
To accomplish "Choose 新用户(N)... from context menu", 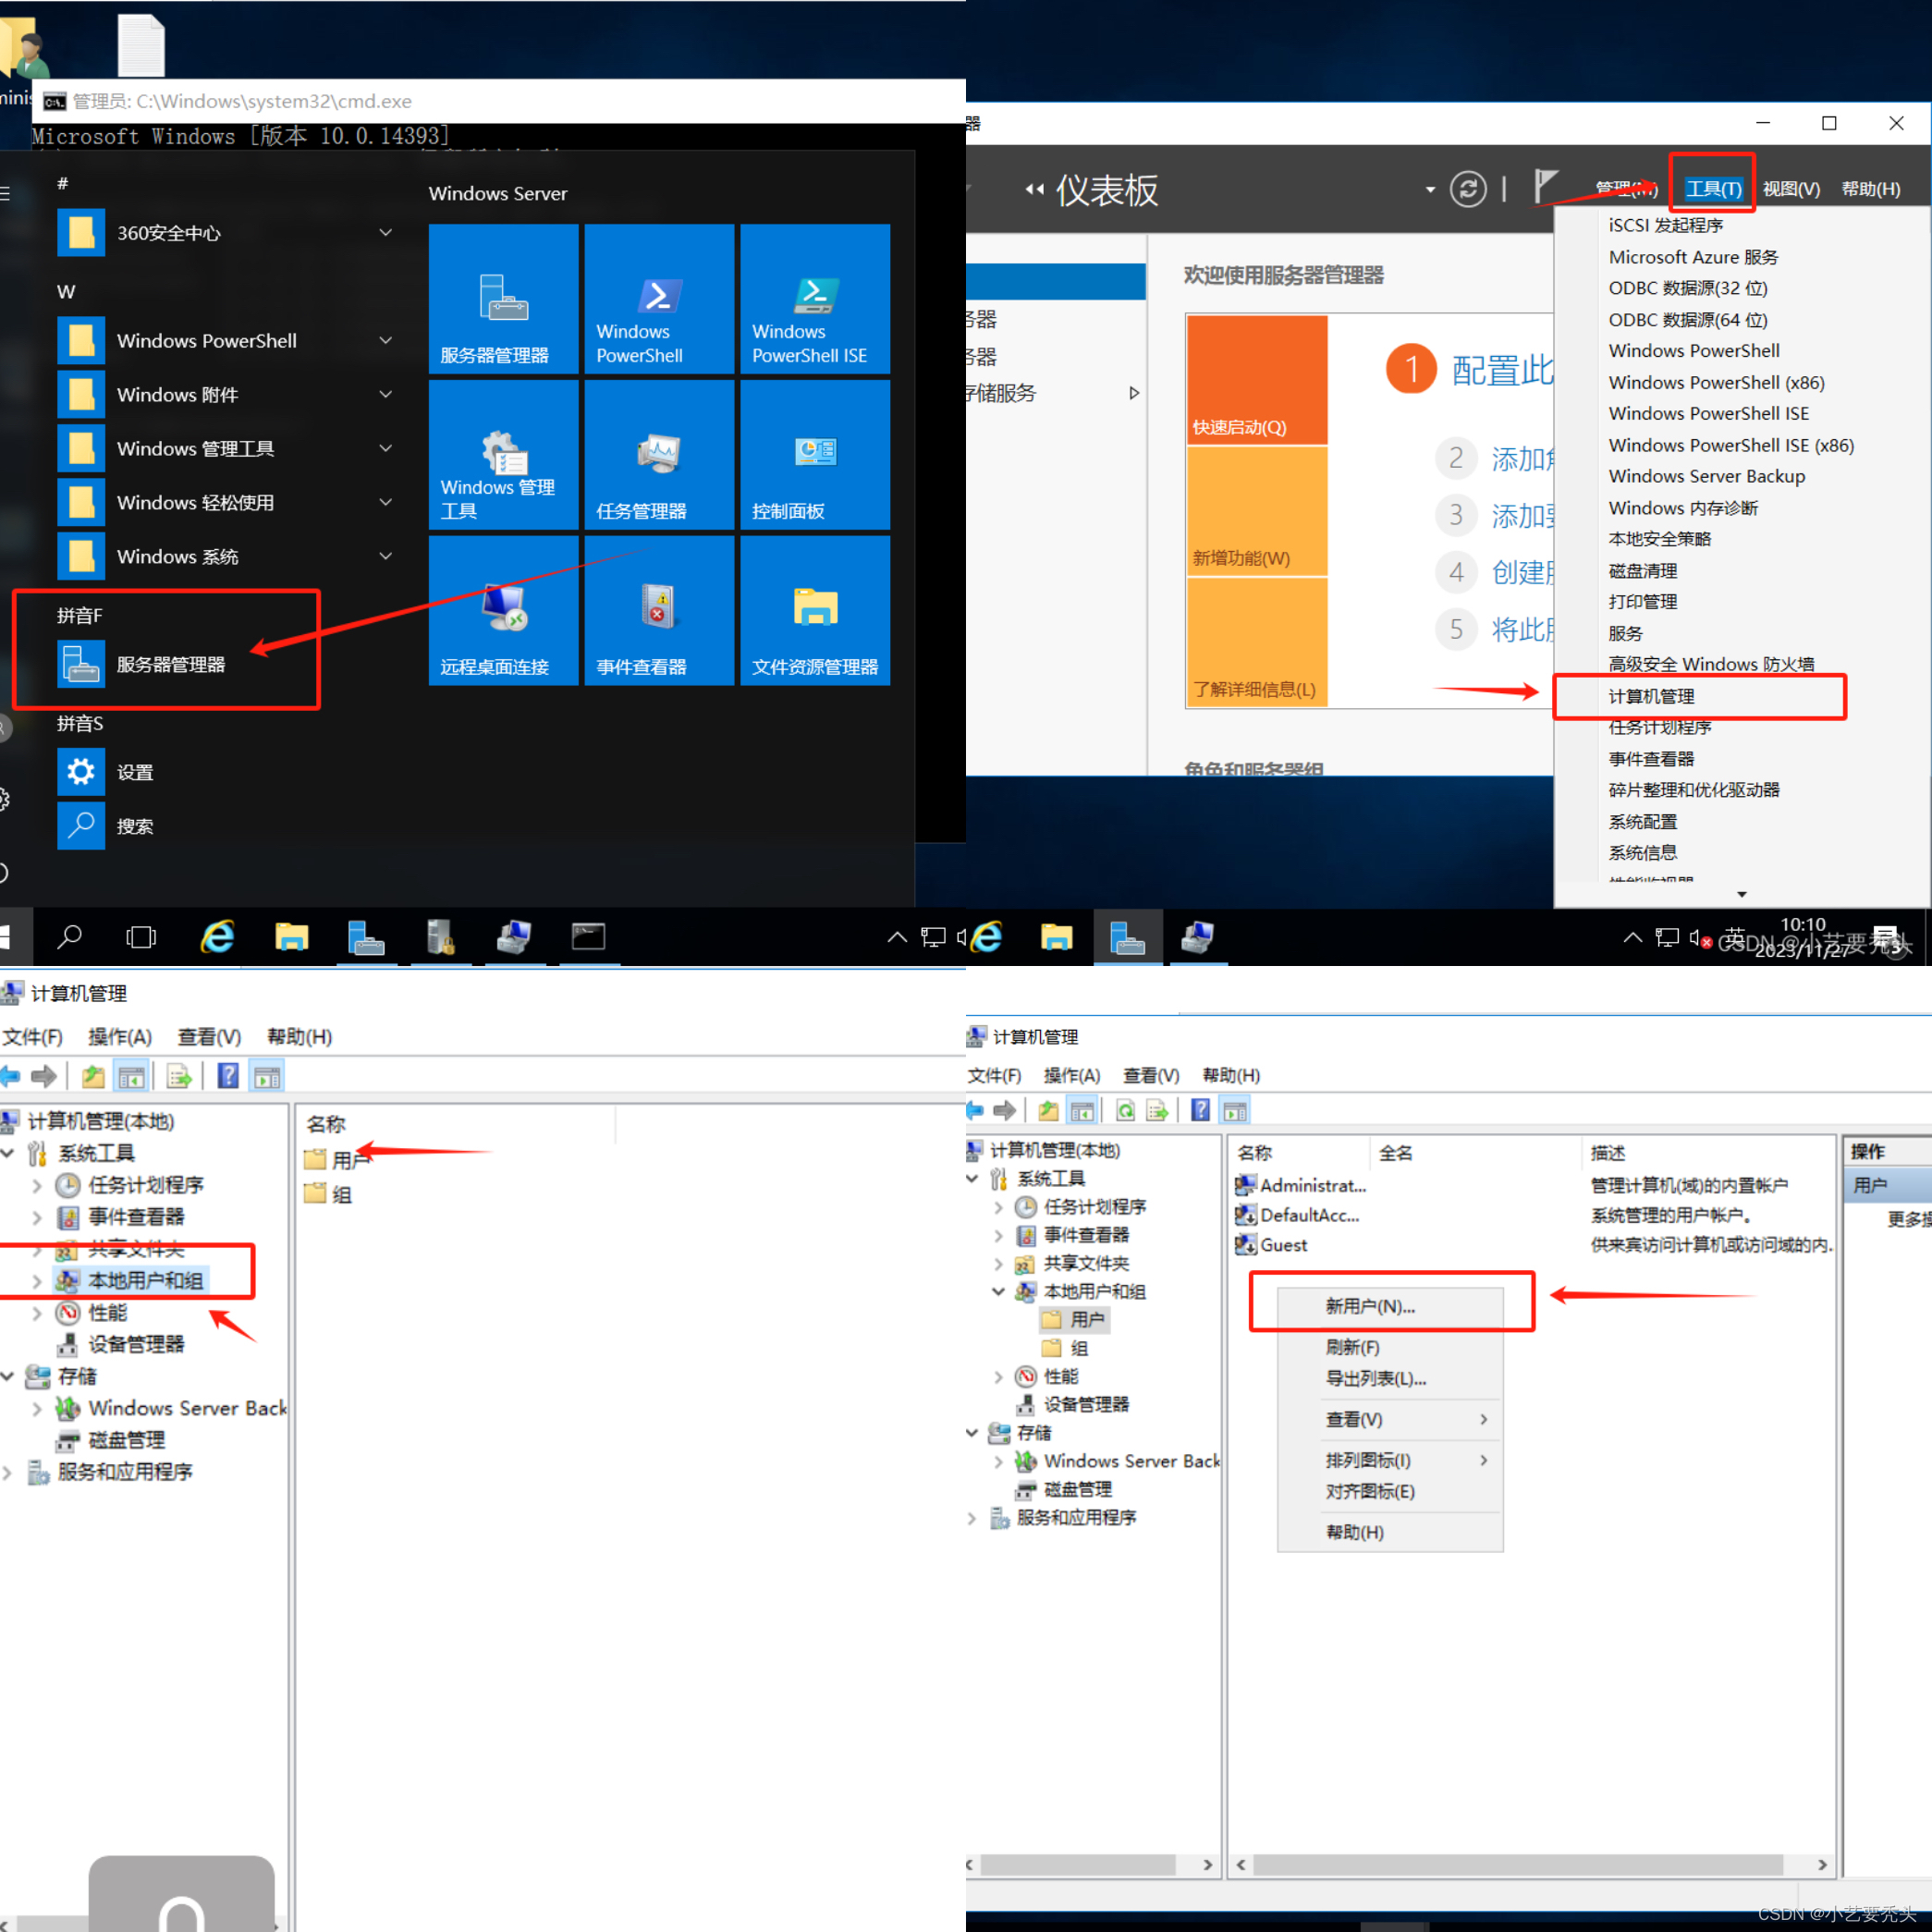I will coord(1369,1306).
